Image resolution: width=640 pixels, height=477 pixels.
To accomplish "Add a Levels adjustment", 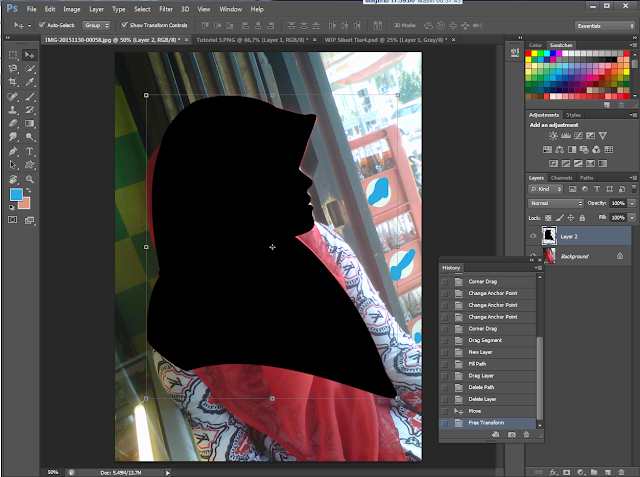I will [x=566, y=136].
